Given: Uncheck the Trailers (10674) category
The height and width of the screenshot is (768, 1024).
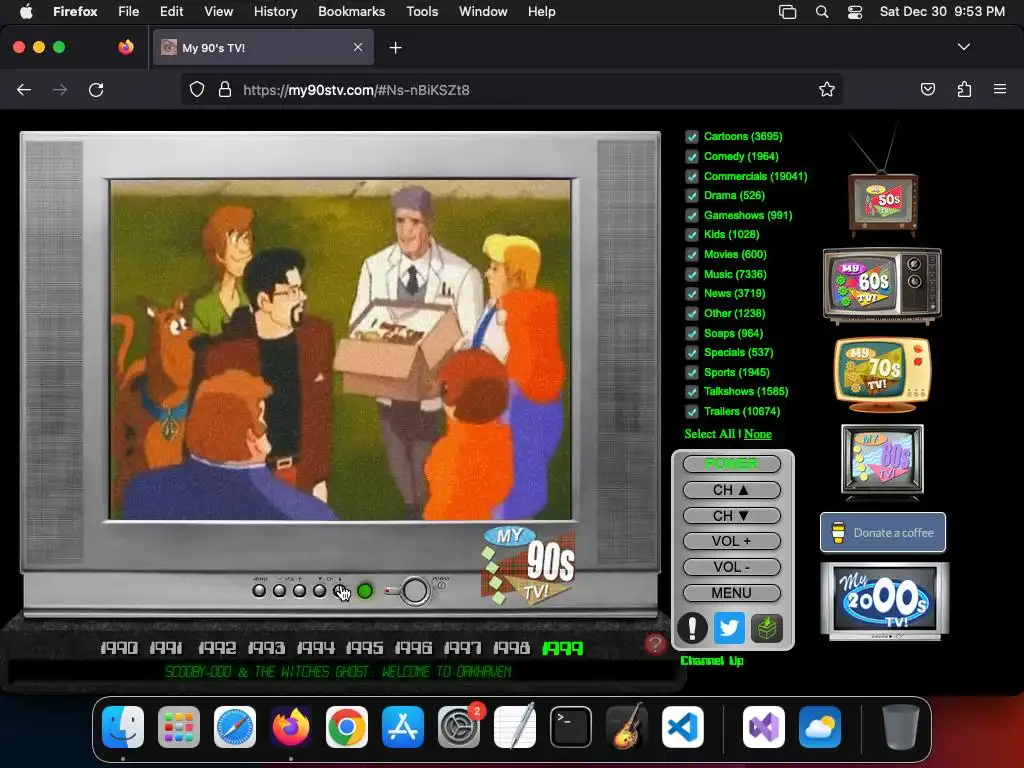Looking at the screenshot, I should pos(692,411).
